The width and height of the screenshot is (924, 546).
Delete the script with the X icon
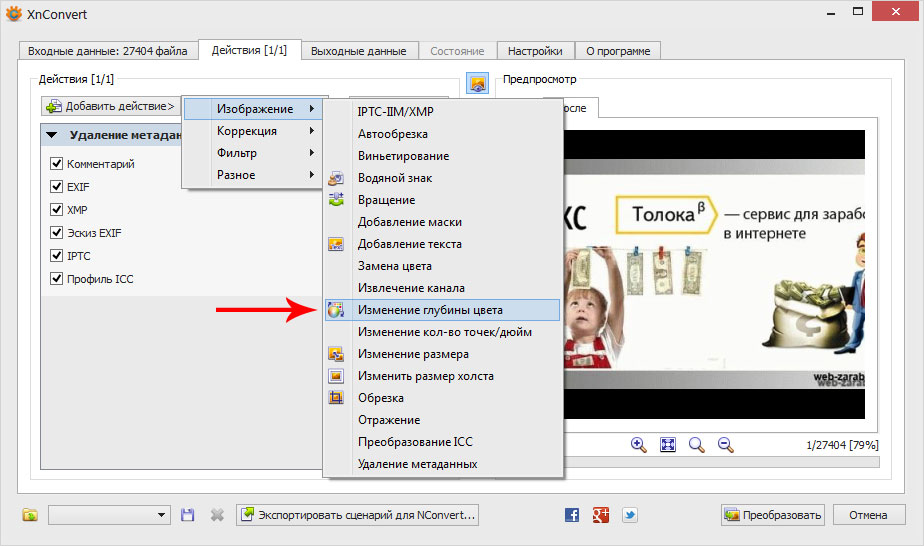coord(217,515)
